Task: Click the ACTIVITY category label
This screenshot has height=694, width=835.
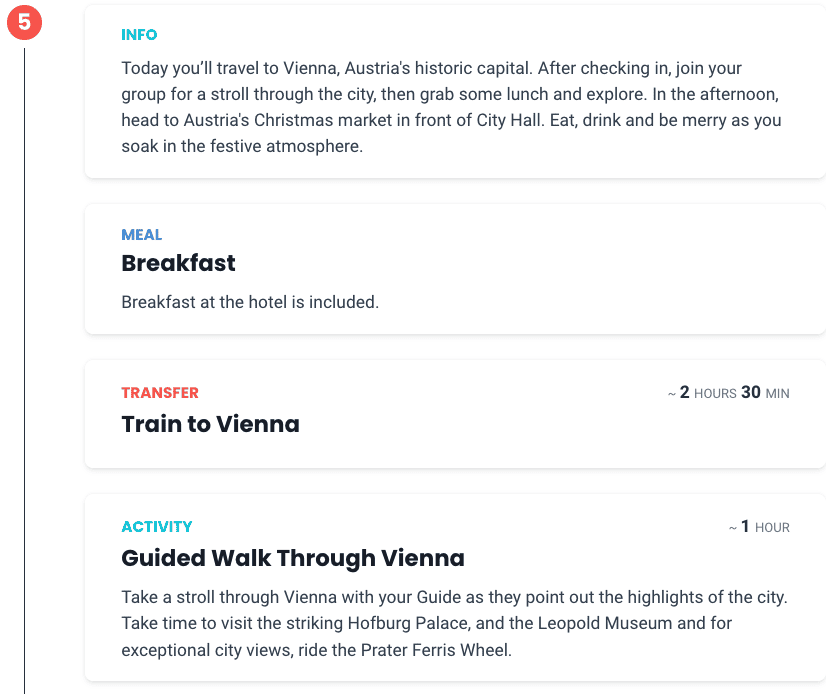Action: pos(157,527)
